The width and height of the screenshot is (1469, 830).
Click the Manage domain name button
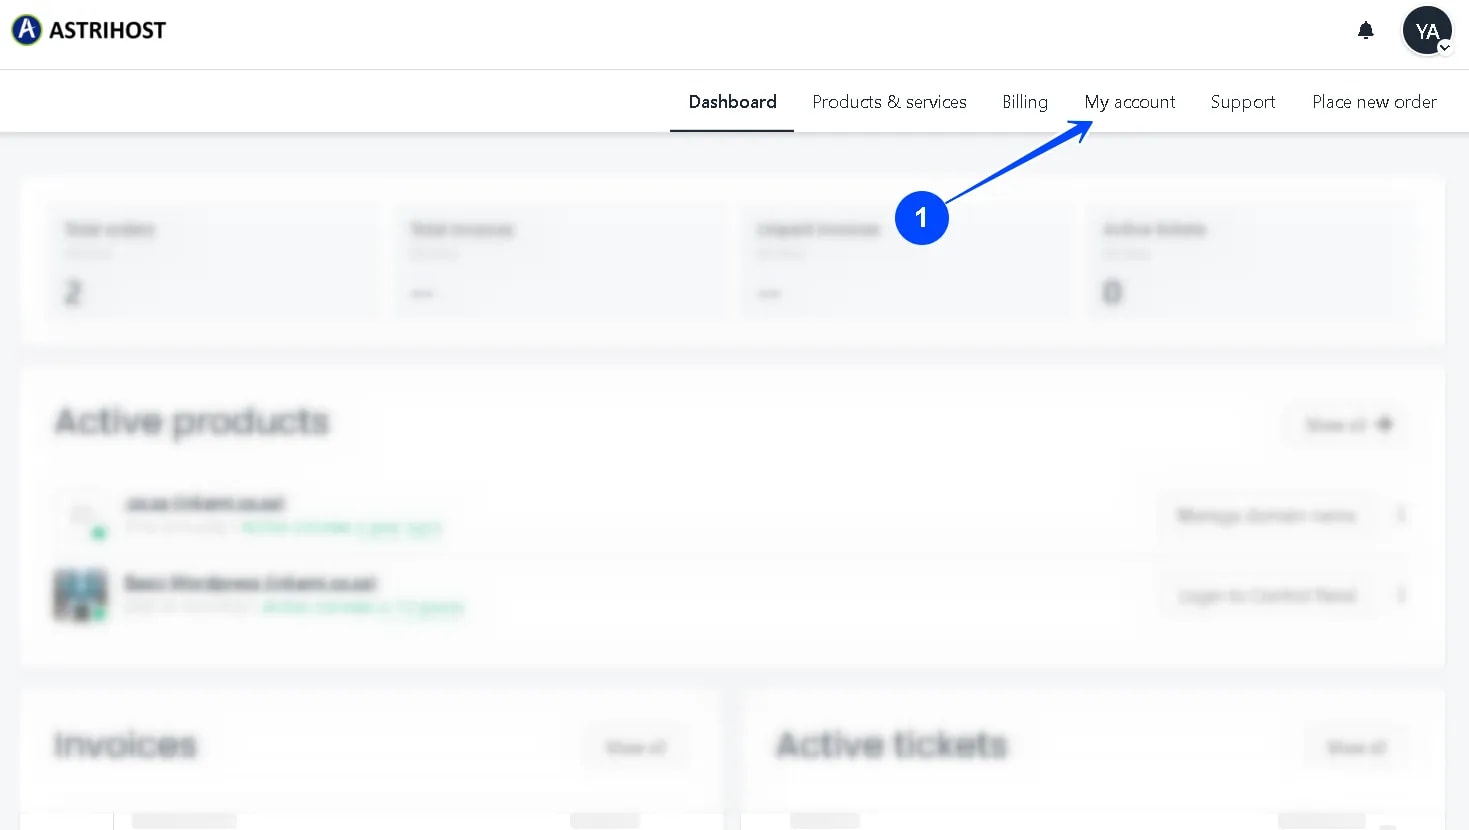point(1268,514)
